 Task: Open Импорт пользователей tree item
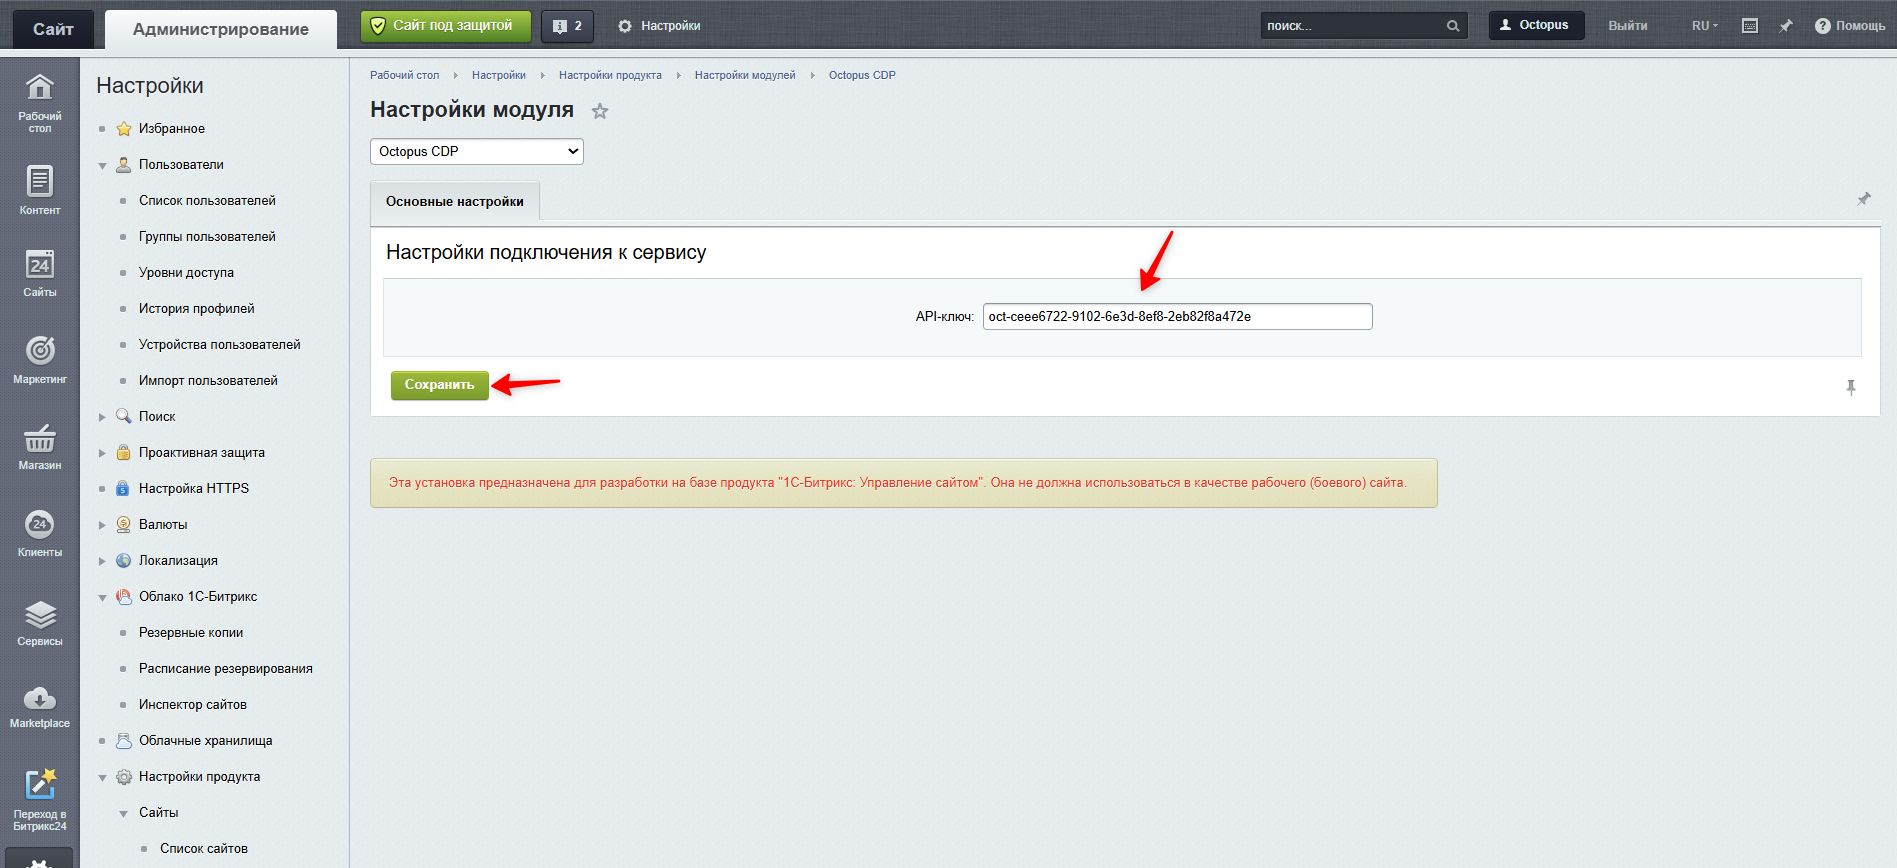208,380
